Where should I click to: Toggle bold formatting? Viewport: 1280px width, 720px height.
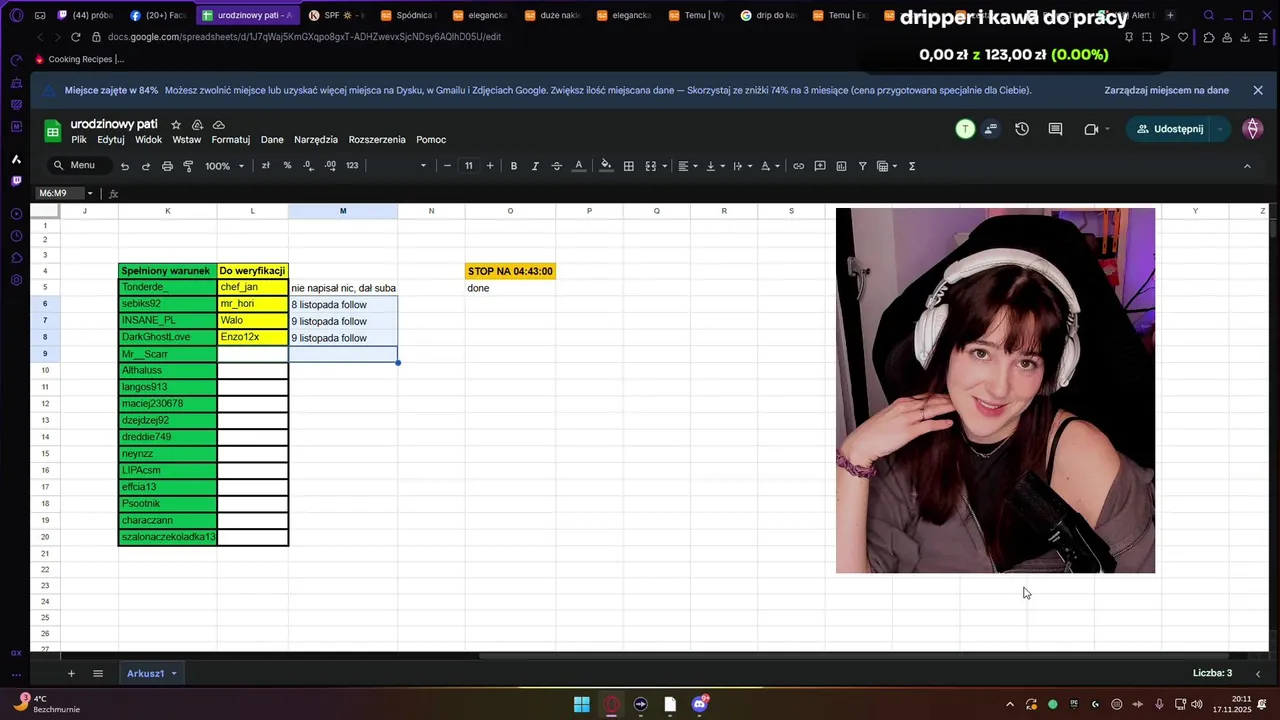coord(514,166)
